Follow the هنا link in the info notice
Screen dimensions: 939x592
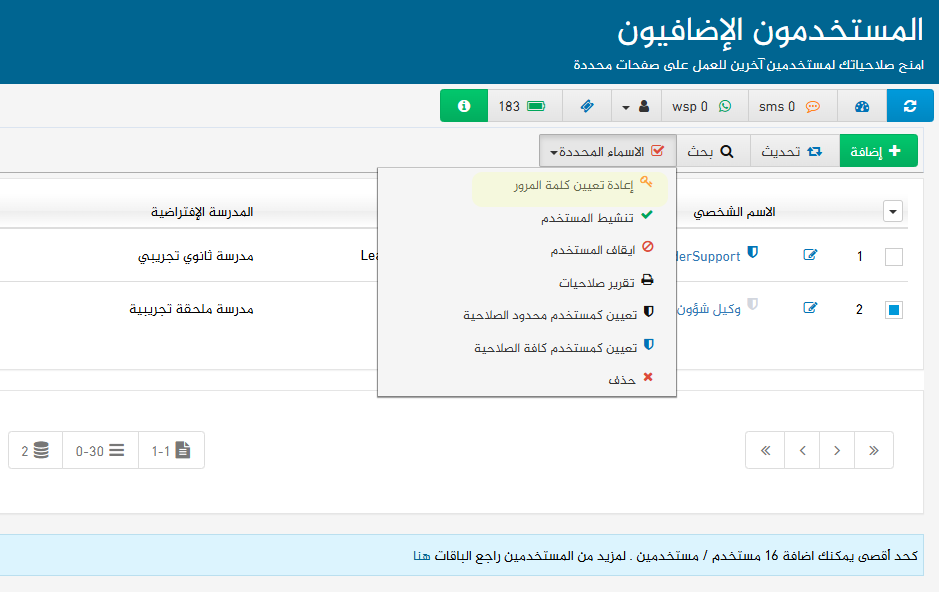[421, 555]
